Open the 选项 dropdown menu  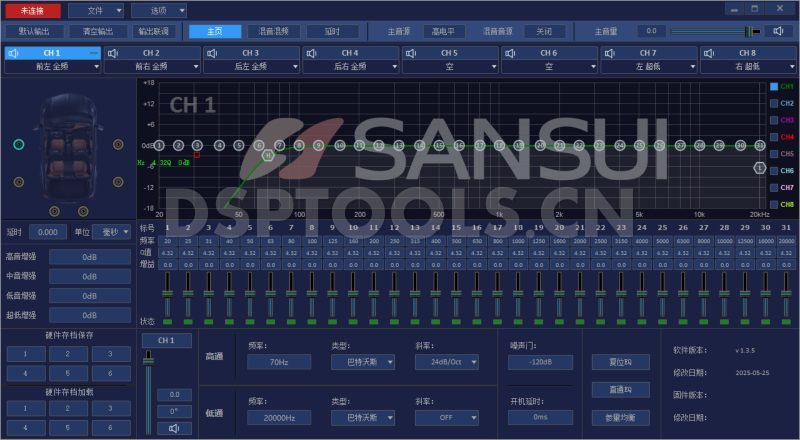pos(159,11)
